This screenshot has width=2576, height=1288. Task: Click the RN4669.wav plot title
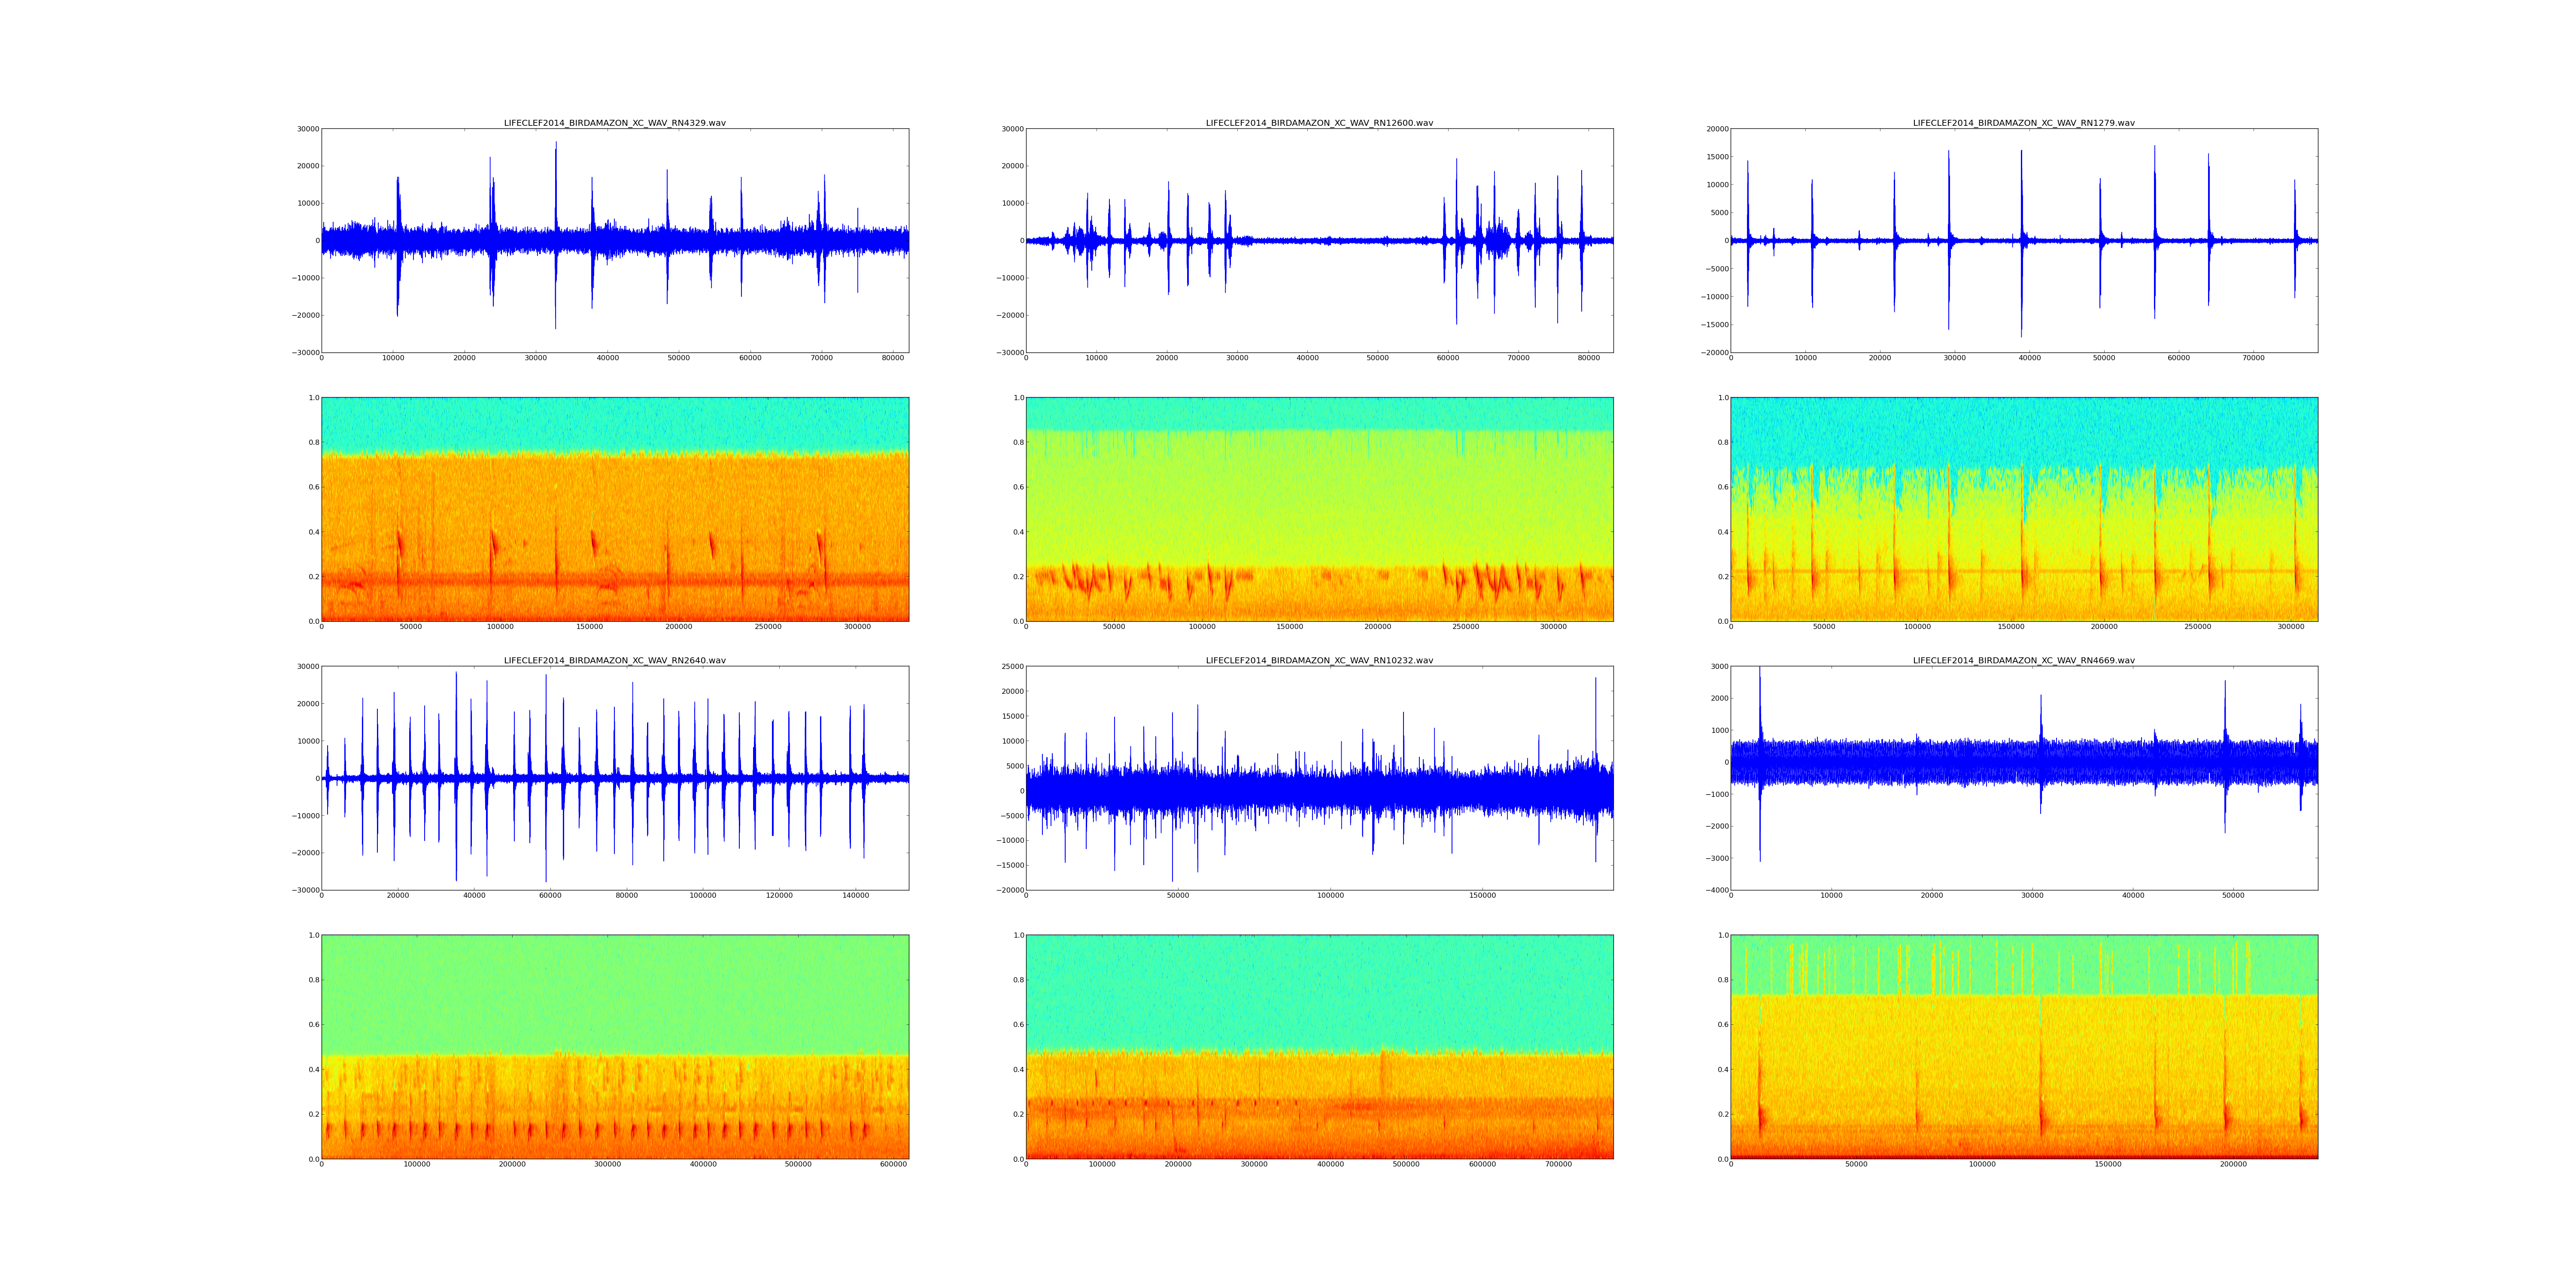pyautogui.click(x=2023, y=660)
